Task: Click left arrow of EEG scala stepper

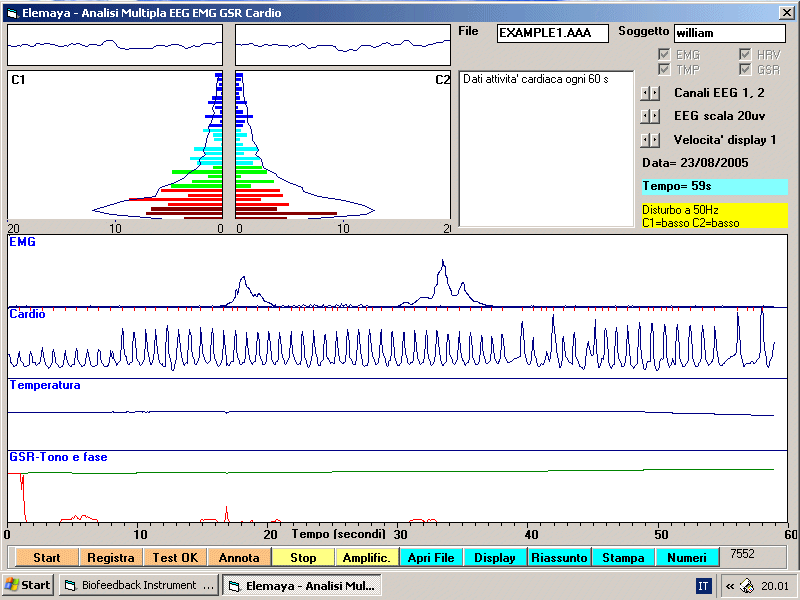Action: [x=646, y=116]
